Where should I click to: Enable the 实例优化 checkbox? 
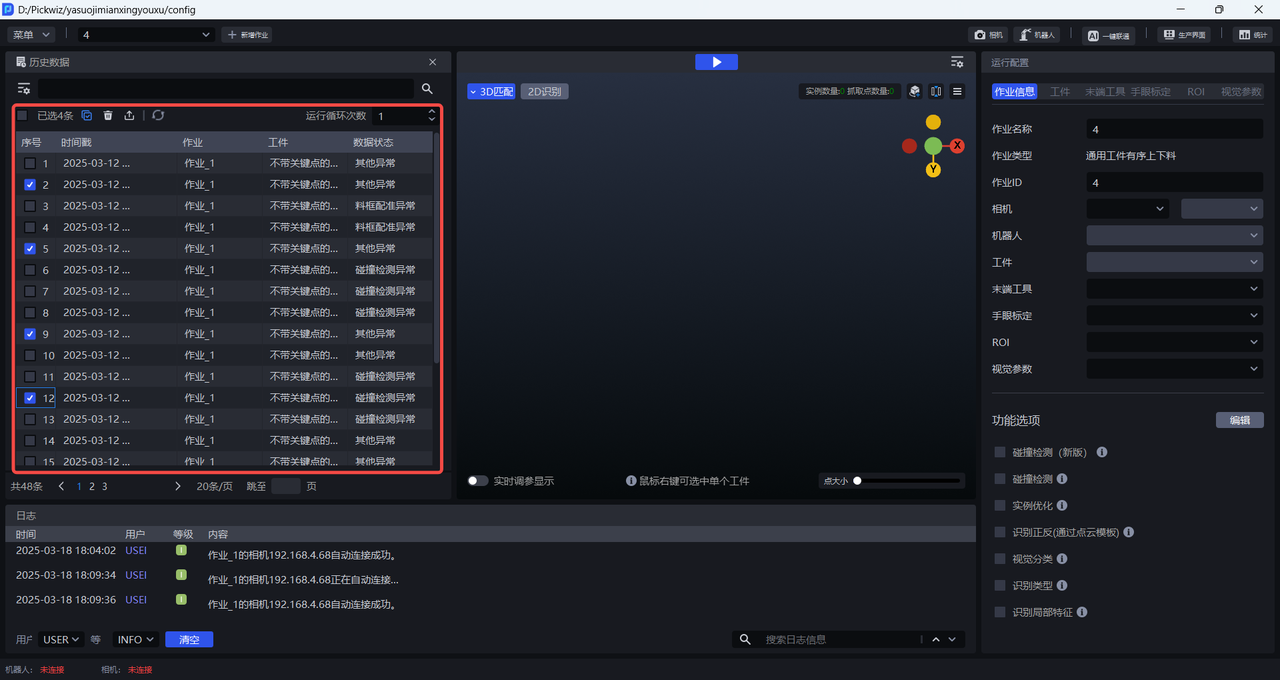(x=1000, y=506)
